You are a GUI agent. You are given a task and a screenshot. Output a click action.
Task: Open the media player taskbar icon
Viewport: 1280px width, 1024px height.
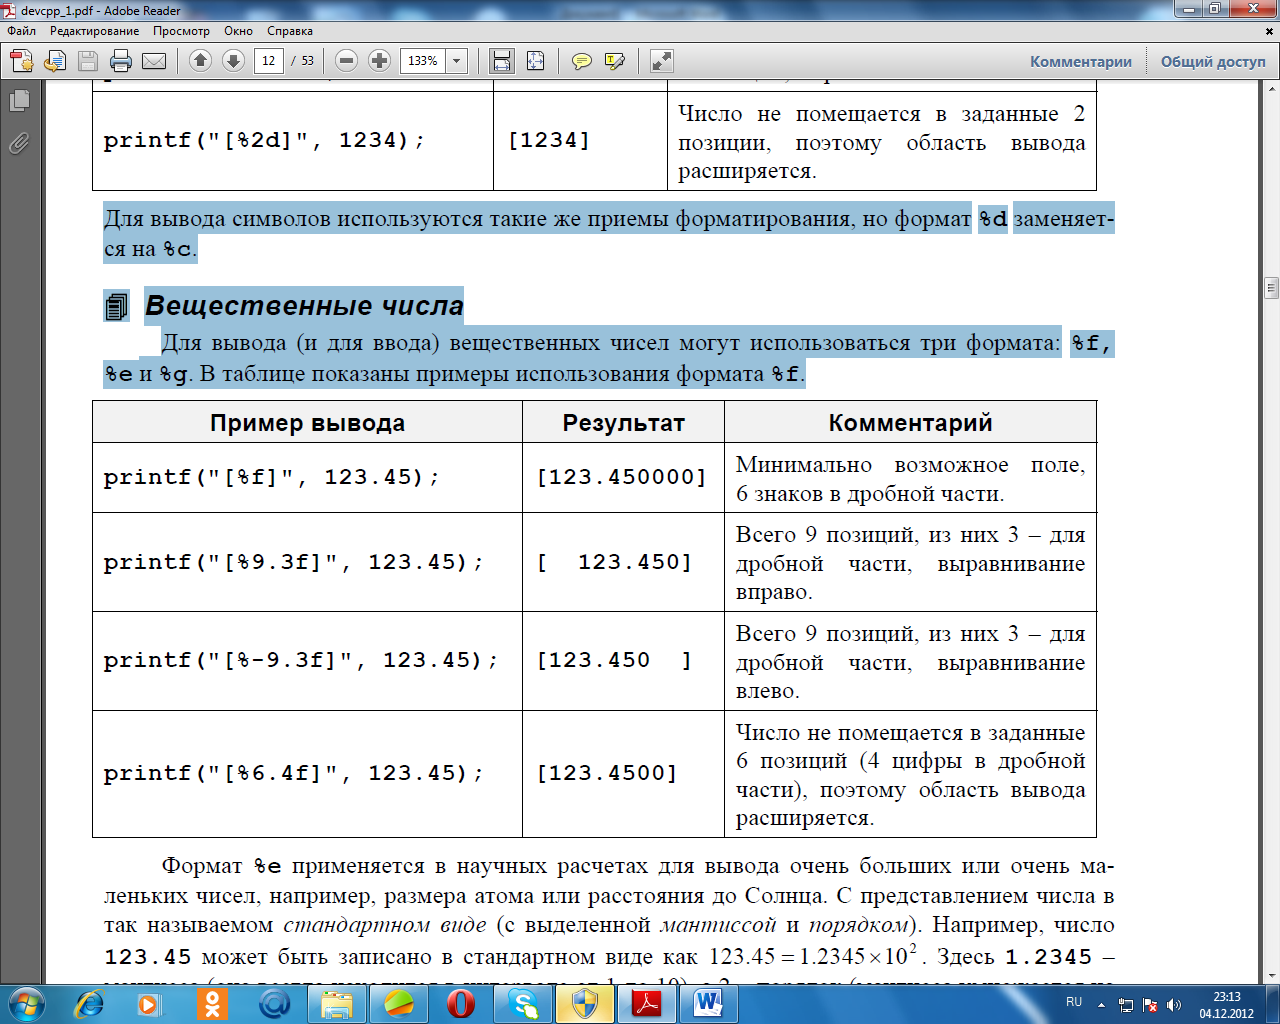[x=149, y=1003]
